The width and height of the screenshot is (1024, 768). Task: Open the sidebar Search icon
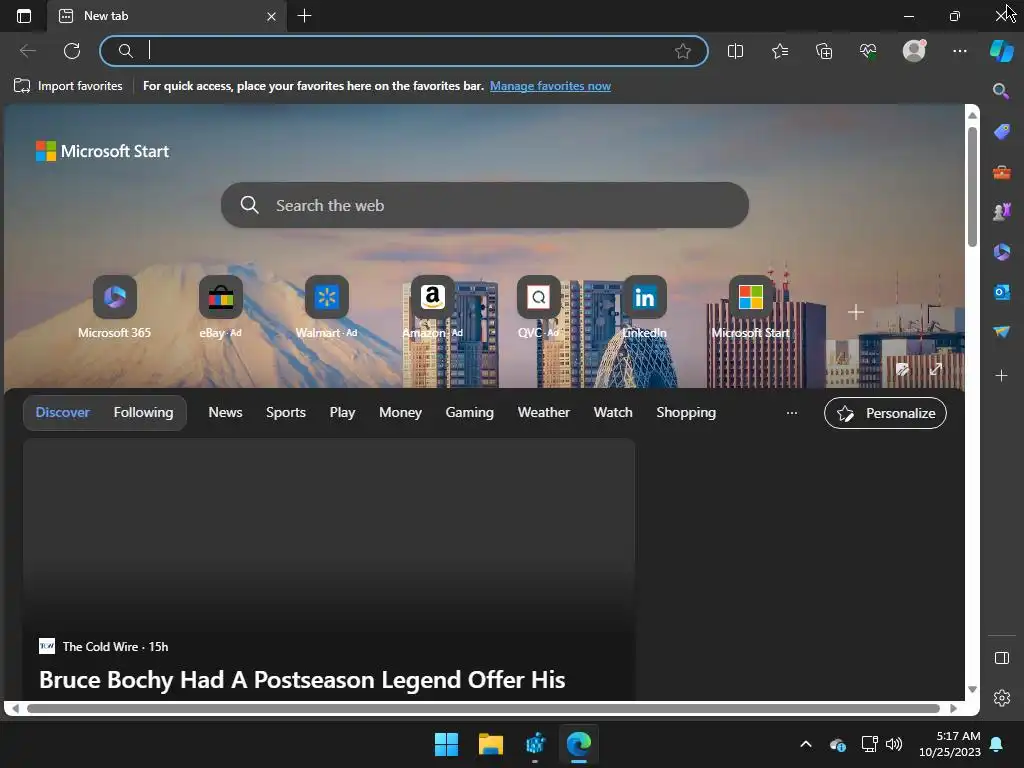1001,91
